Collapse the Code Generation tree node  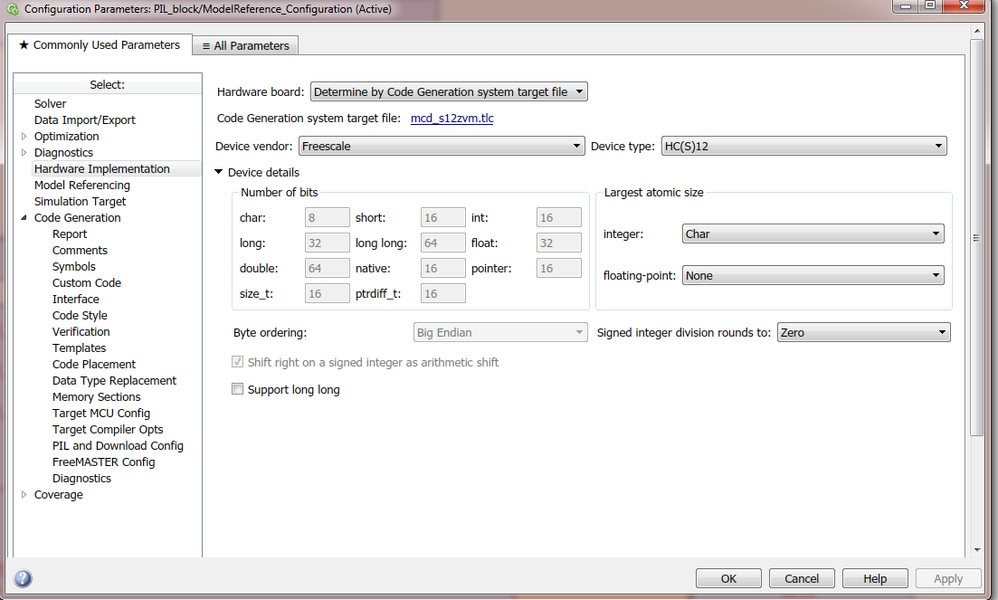coord(24,217)
